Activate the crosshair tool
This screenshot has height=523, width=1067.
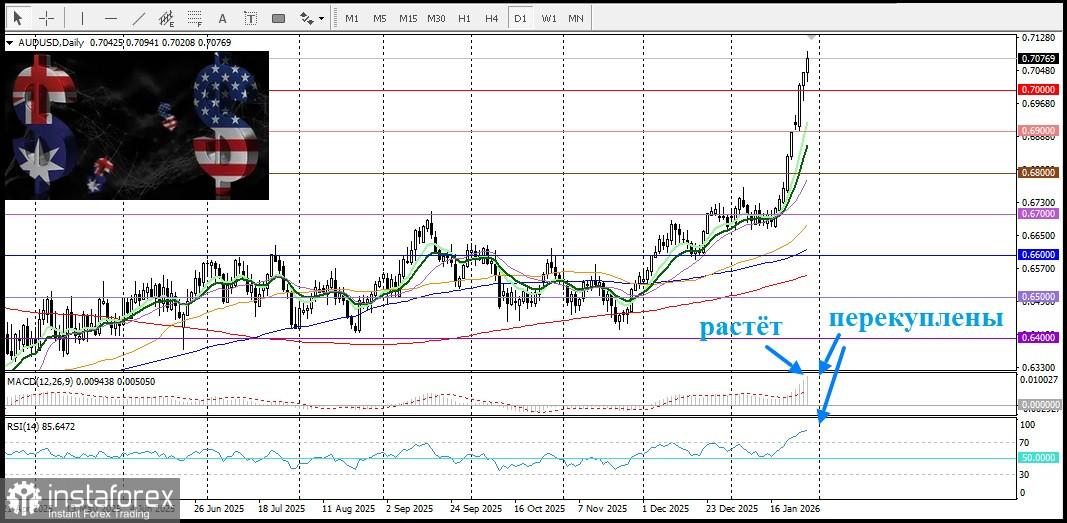tap(47, 18)
